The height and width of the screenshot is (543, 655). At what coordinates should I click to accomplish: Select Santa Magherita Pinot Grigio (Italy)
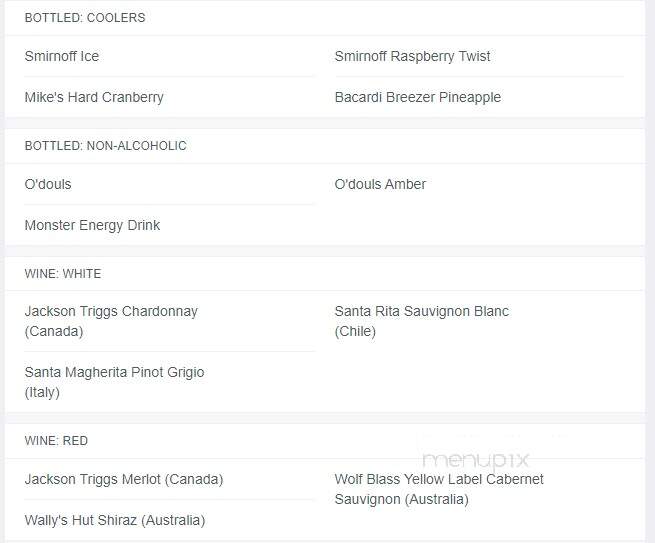click(x=114, y=382)
